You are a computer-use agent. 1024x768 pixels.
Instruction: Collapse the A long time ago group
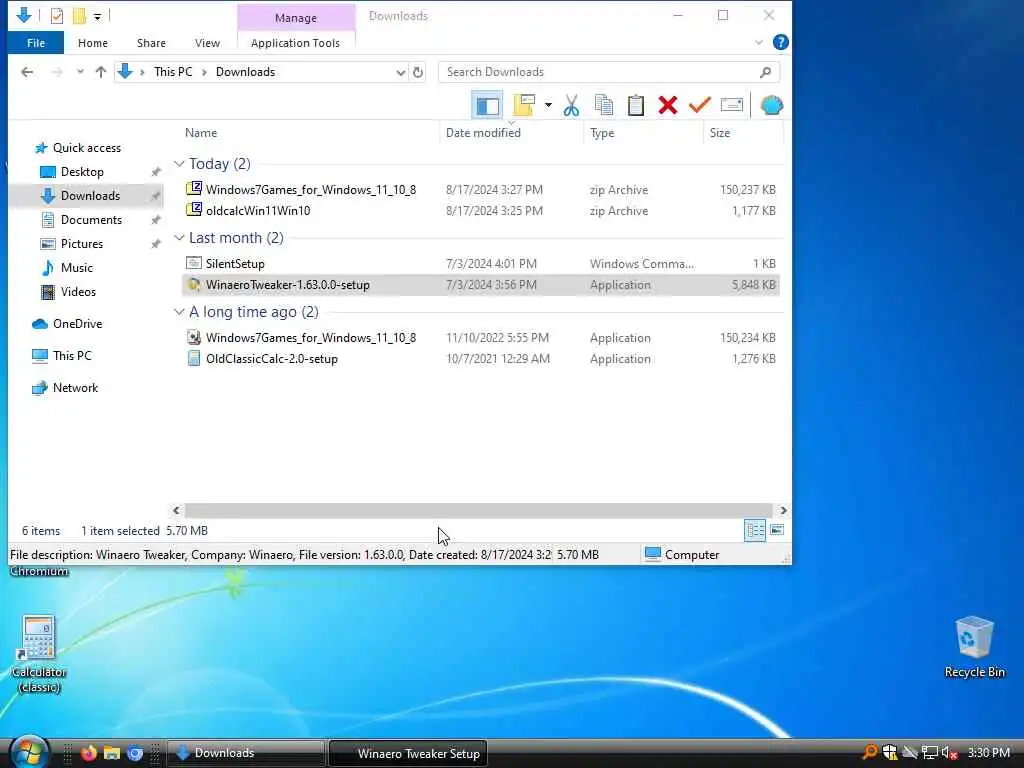[x=179, y=312]
